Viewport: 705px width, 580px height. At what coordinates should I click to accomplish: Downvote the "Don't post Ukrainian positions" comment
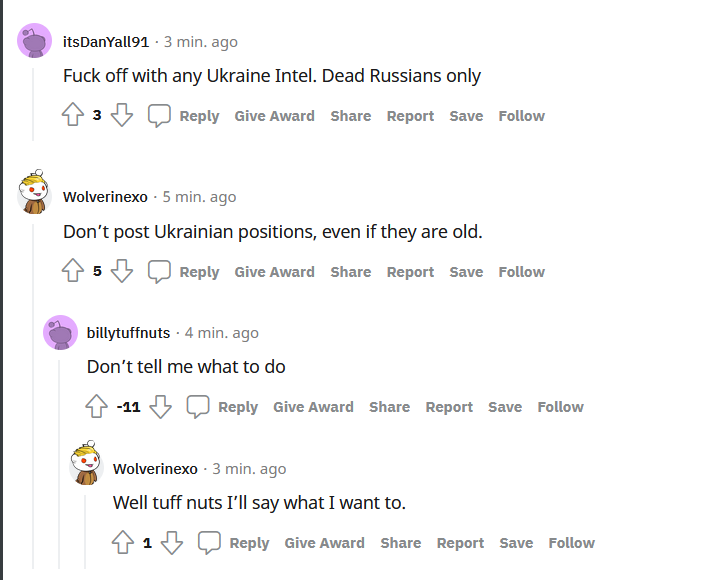tap(122, 271)
